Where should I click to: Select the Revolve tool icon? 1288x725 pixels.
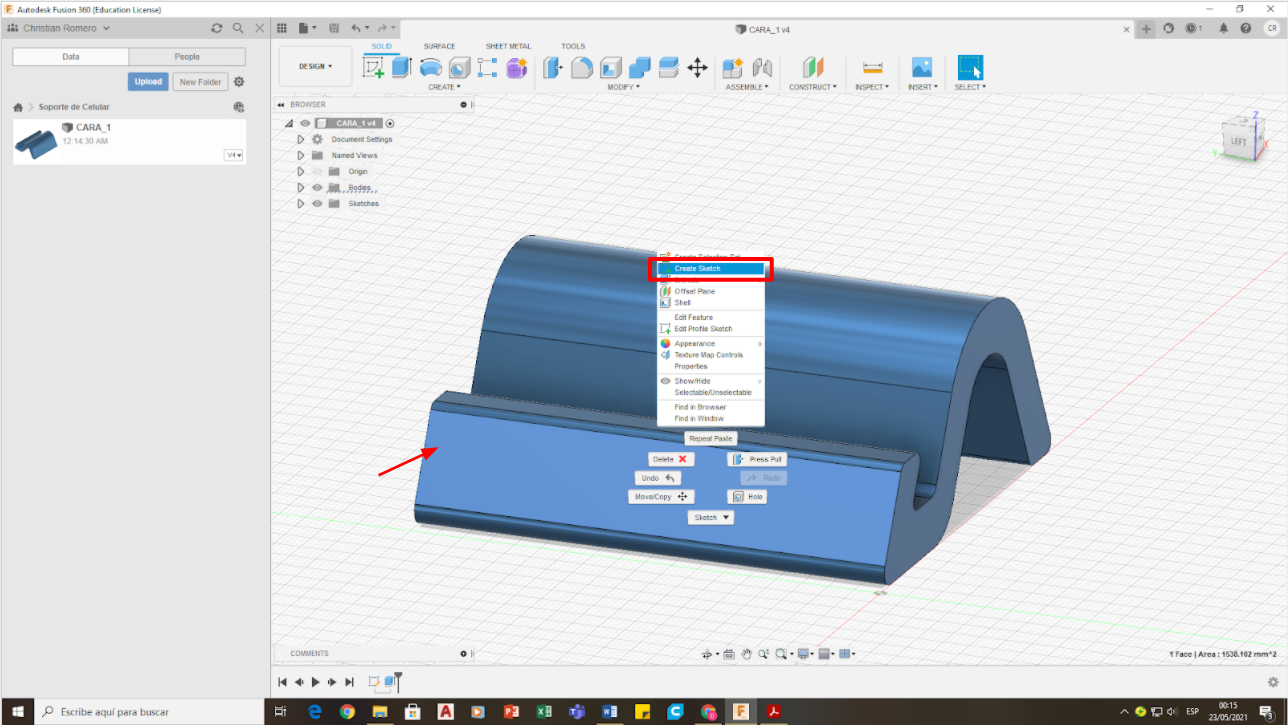click(430, 67)
